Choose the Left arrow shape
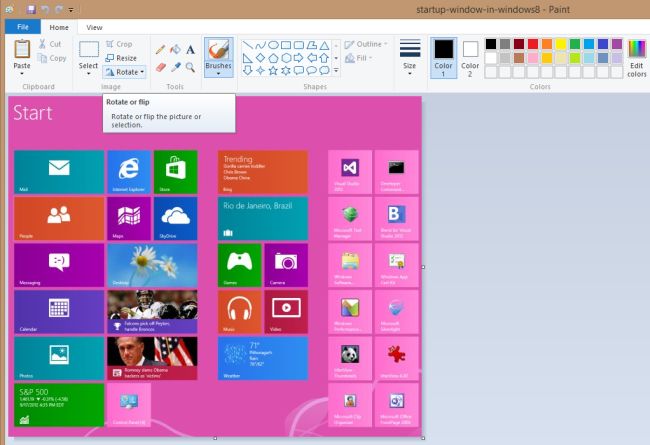The height and width of the screenshot is (445, 650). pos(312,58)
